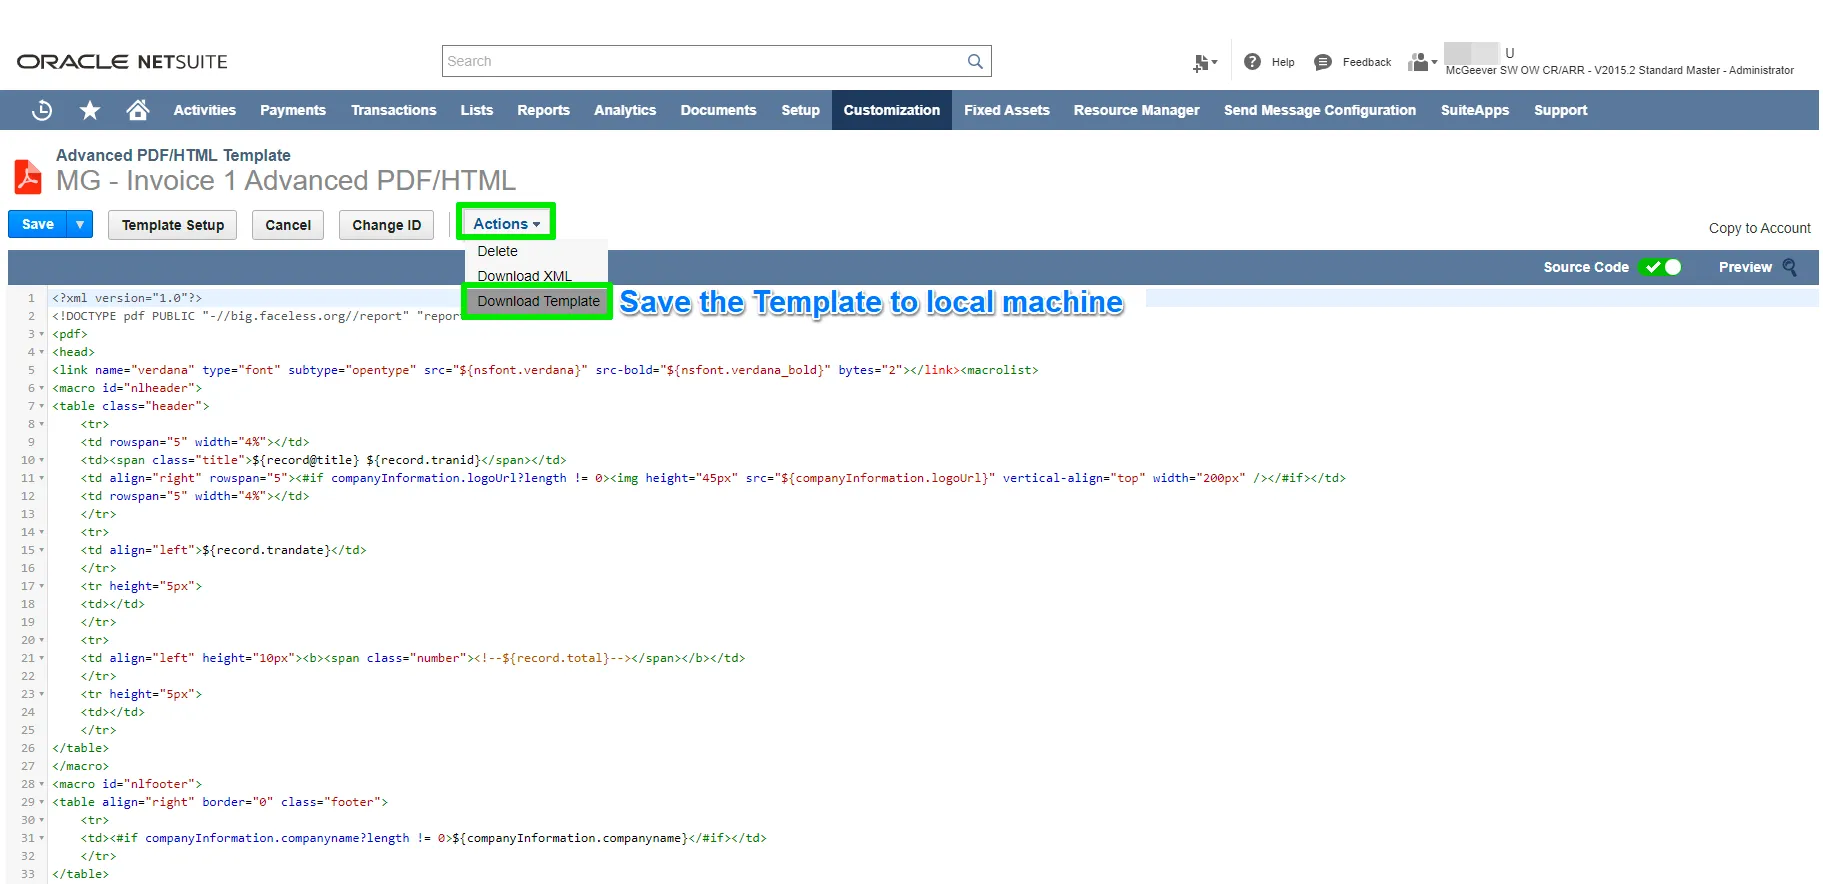This screenshot has width=1823, height=884.
Task: Click the Preview link
Action: tap(1745, 267)
